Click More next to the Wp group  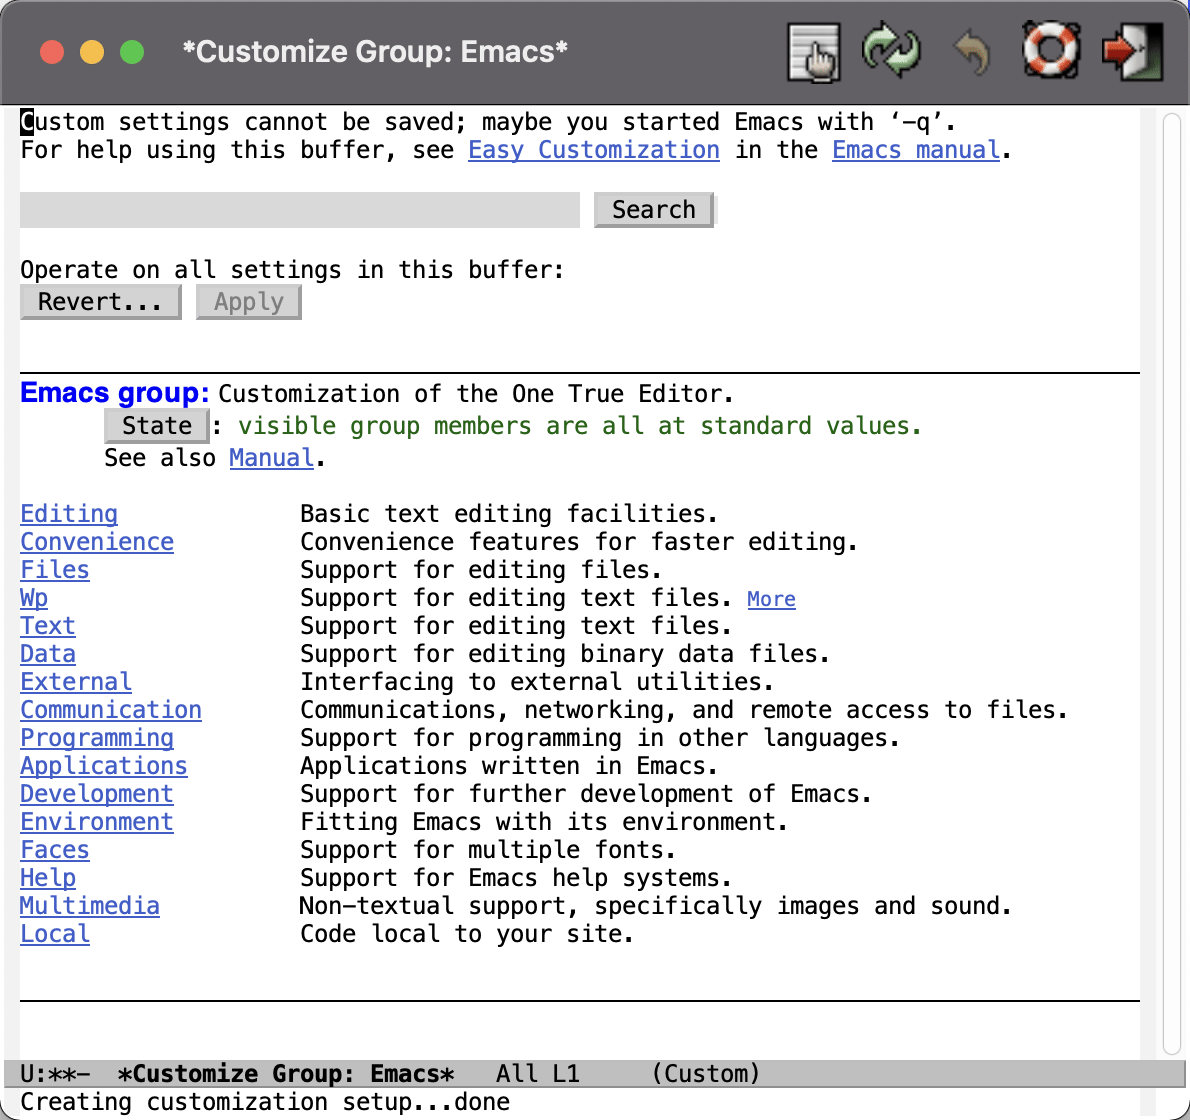771,598
